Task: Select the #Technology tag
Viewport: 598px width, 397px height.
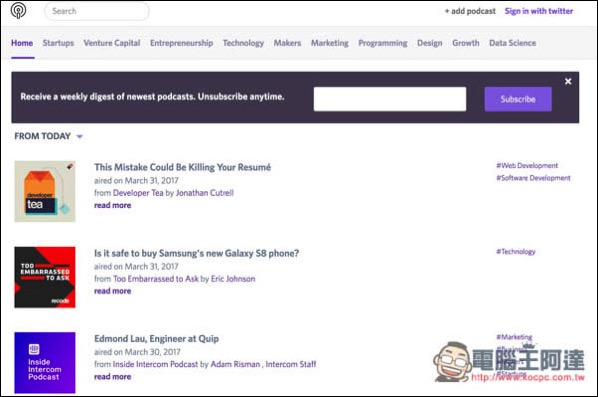Action: point(516,252)
